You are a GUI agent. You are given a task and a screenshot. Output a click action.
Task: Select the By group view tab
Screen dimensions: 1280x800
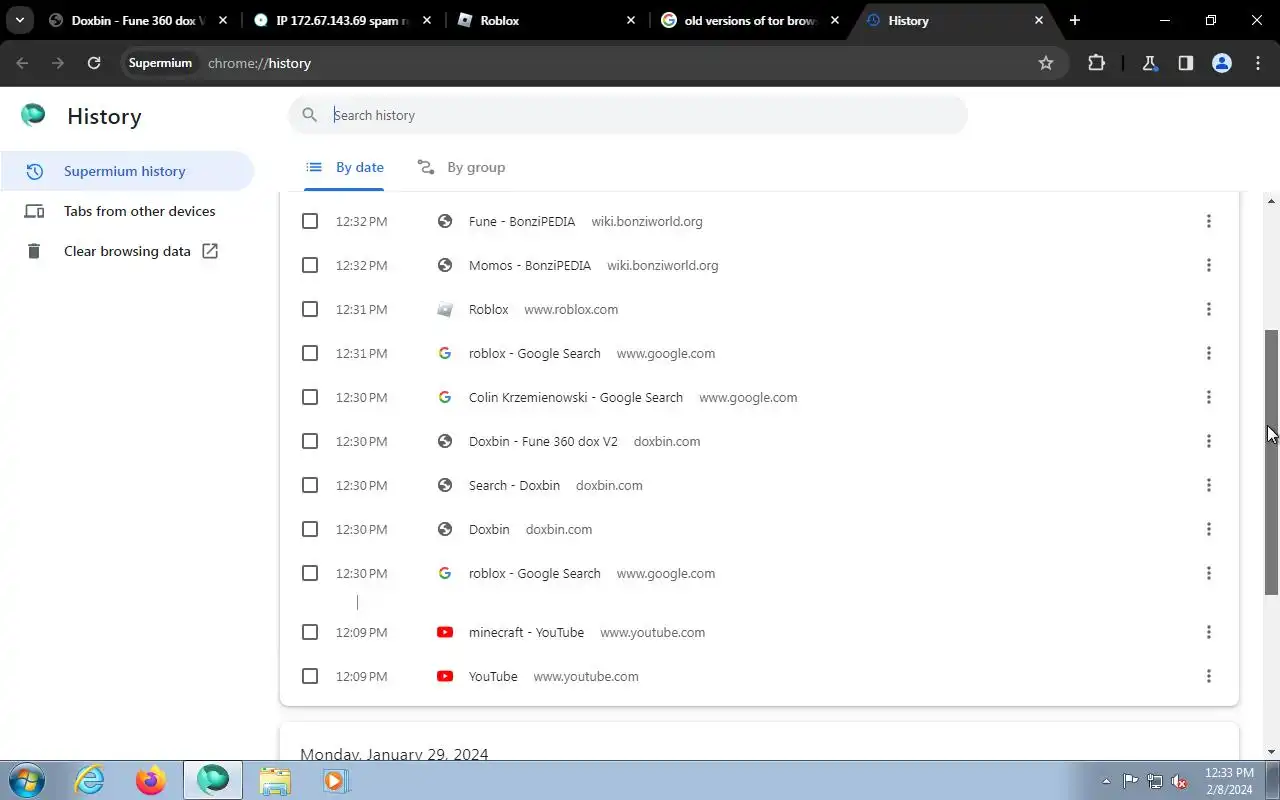(x=461, y=167)
